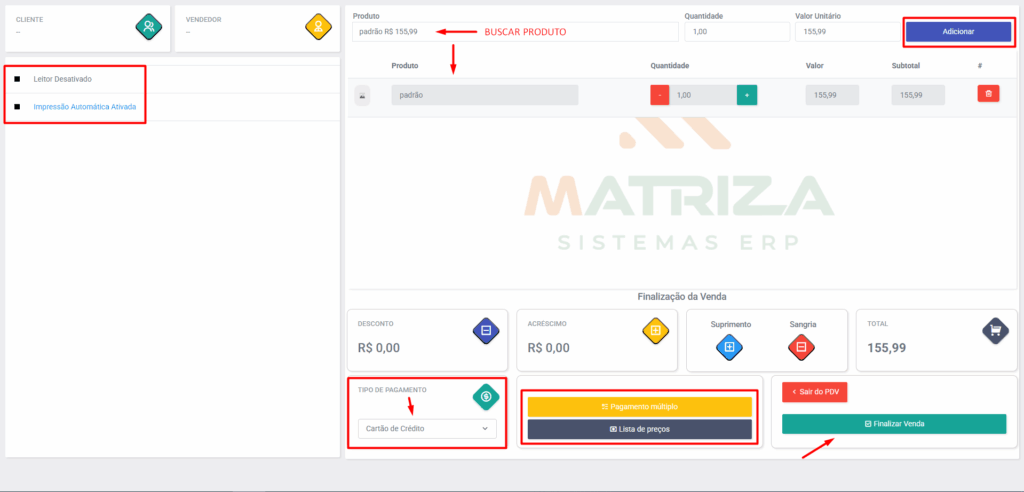Expand the Cartão de Crédito payment dropdown

pos(427,429)
